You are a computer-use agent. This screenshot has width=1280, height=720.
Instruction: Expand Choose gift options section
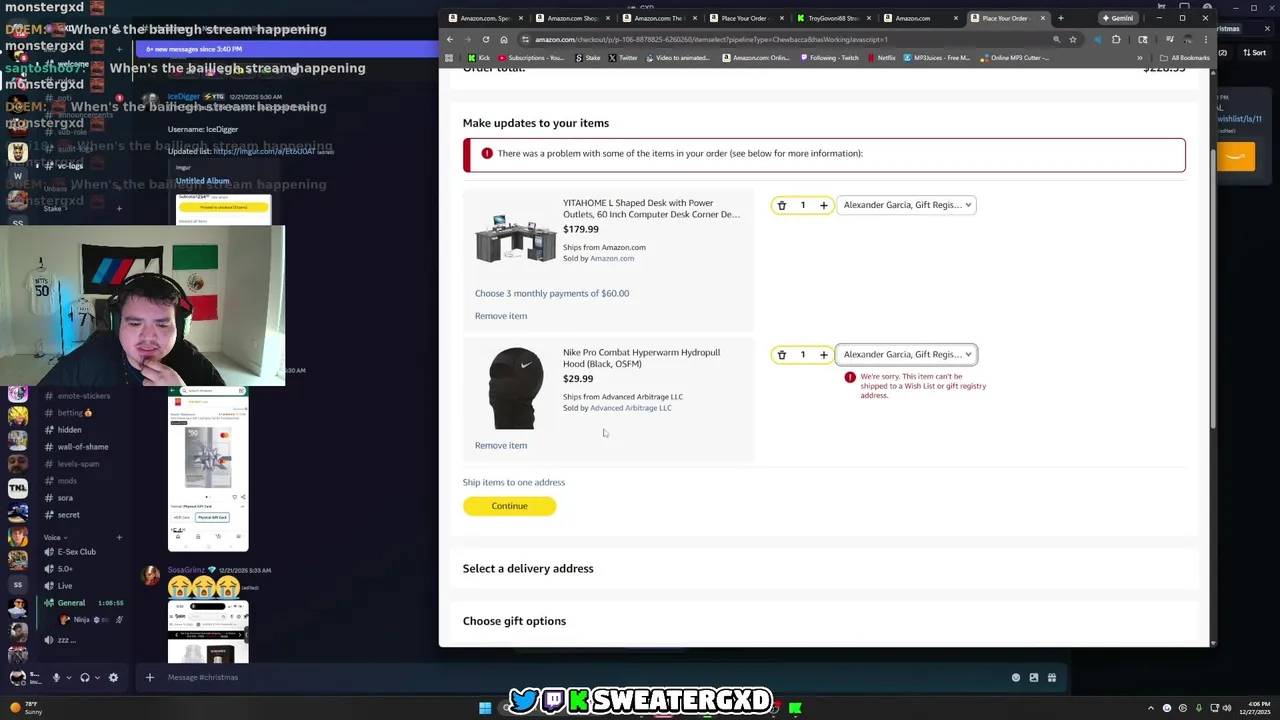tap(514, 622)
